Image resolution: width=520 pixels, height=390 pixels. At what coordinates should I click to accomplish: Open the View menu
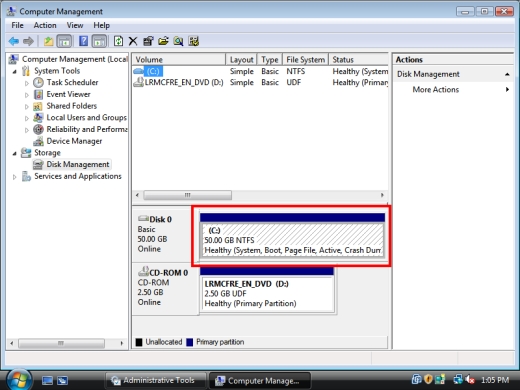[x=75, y=25]
